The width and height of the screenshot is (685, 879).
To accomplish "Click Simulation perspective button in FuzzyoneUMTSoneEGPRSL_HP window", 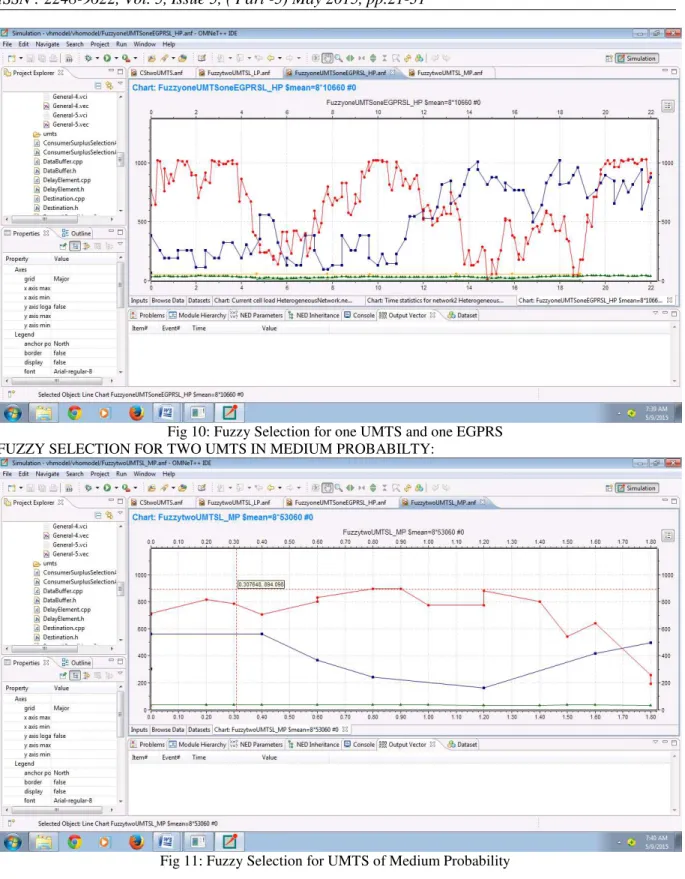I will [637, 58].
